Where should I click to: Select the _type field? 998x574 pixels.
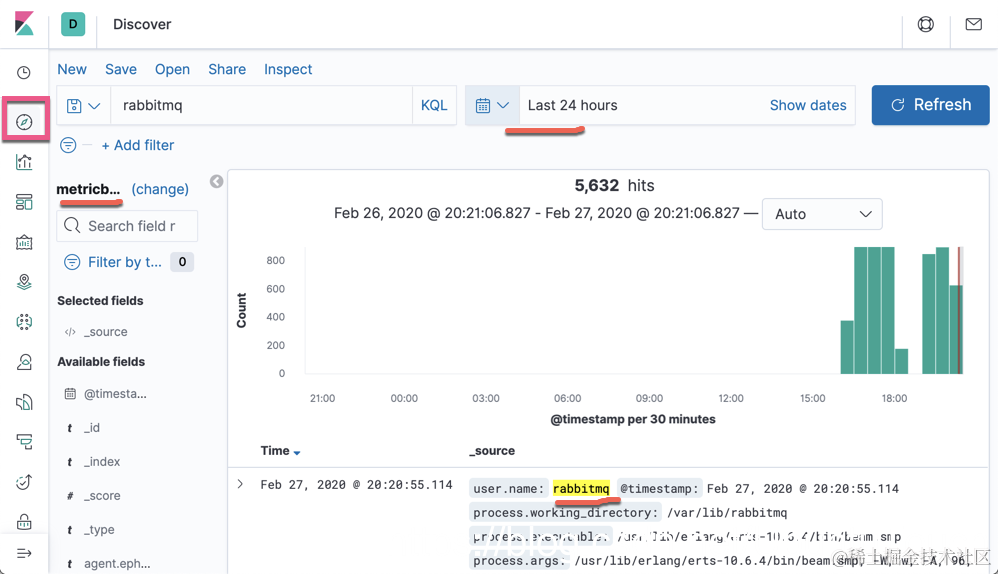tap(99, 529)
